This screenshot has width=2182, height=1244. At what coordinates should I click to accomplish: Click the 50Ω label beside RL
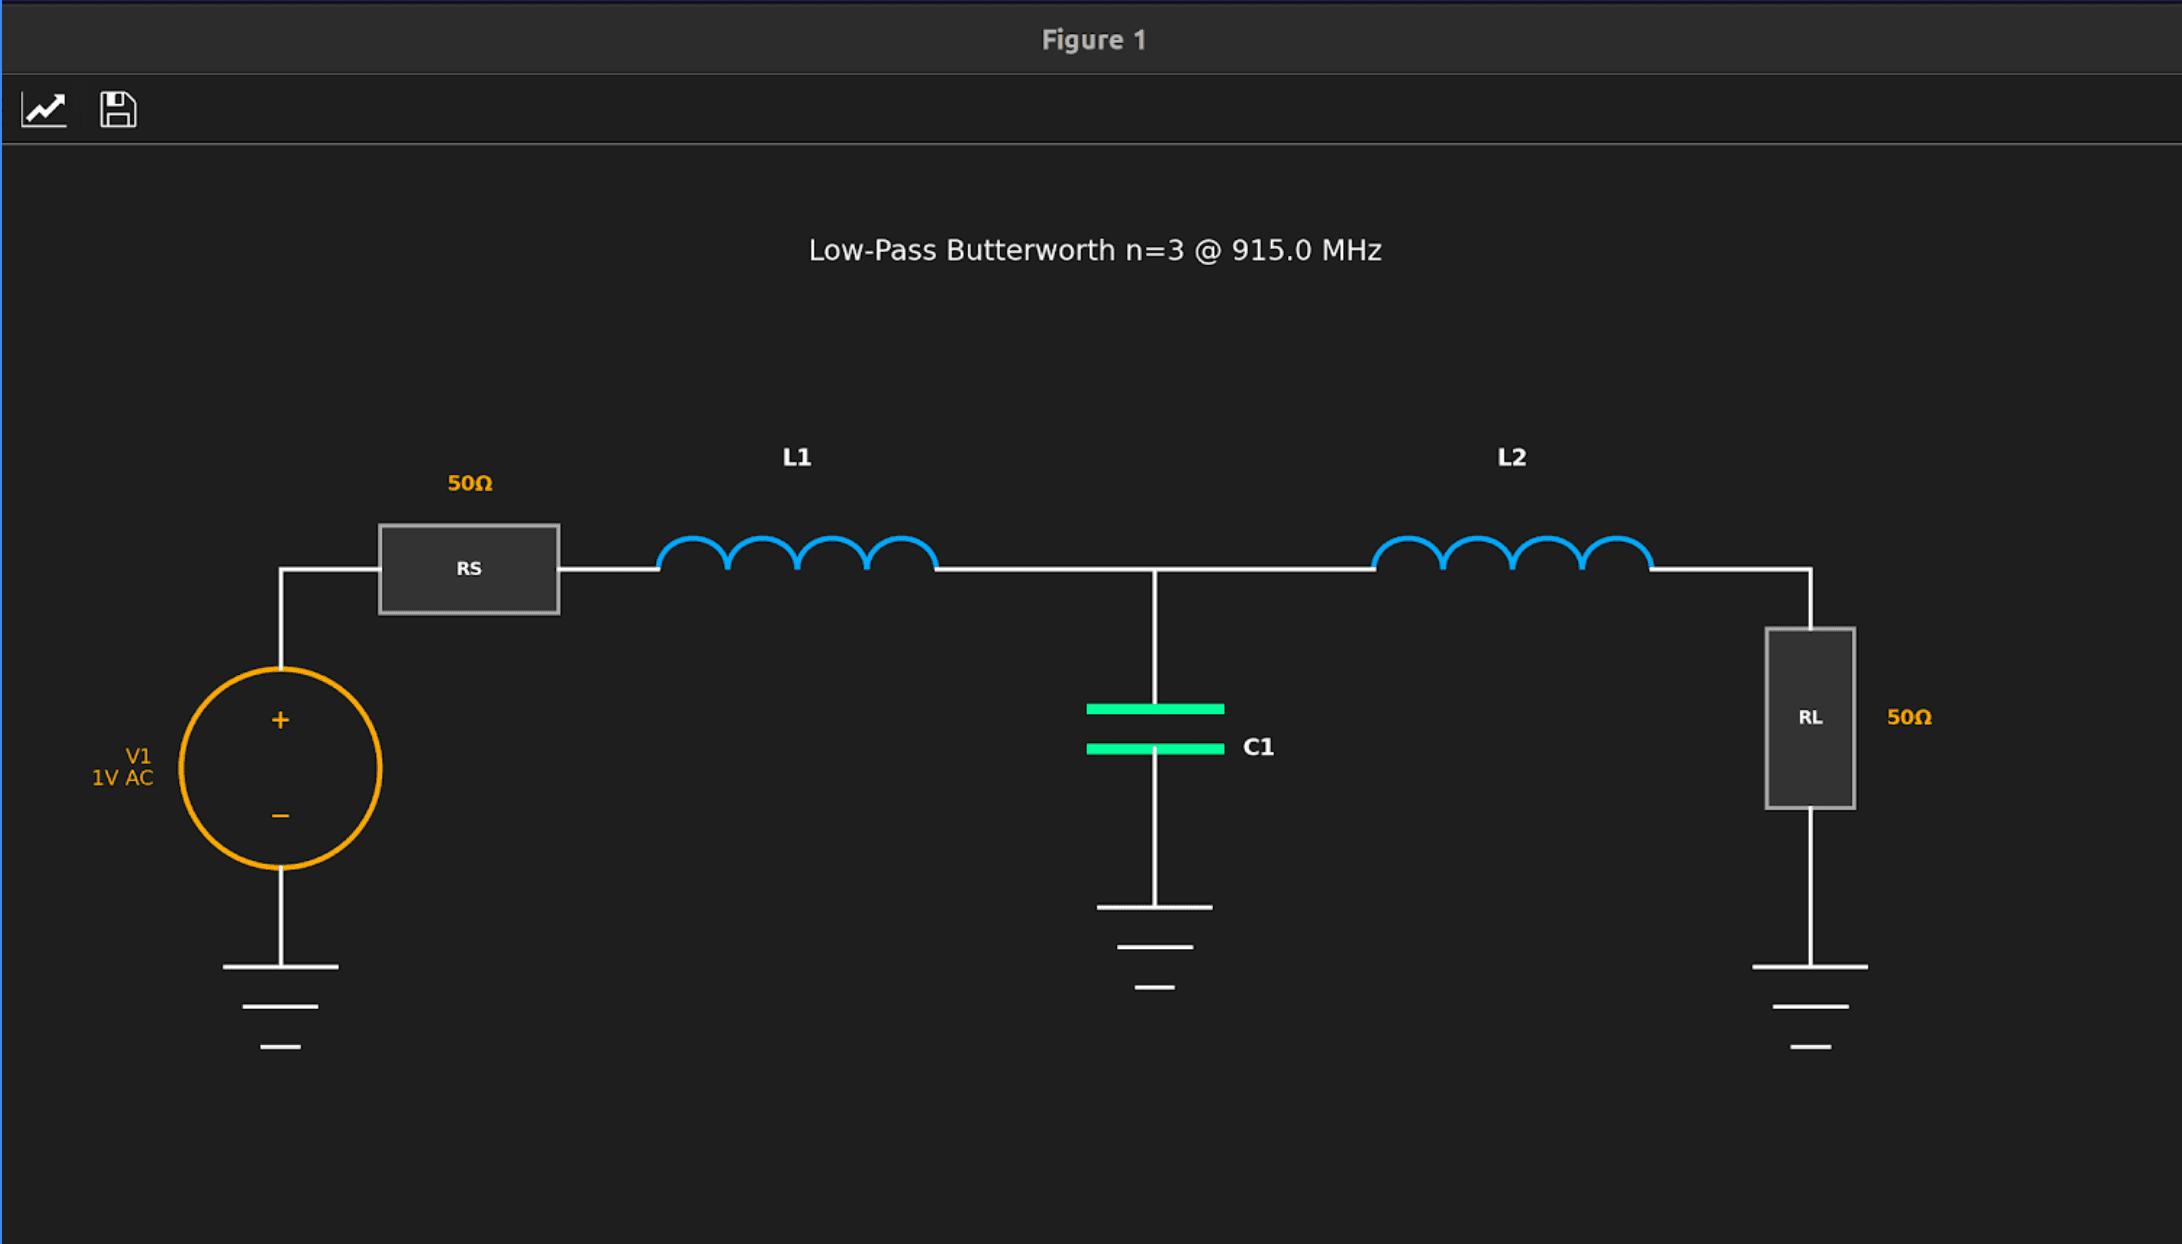point(1909,717)
